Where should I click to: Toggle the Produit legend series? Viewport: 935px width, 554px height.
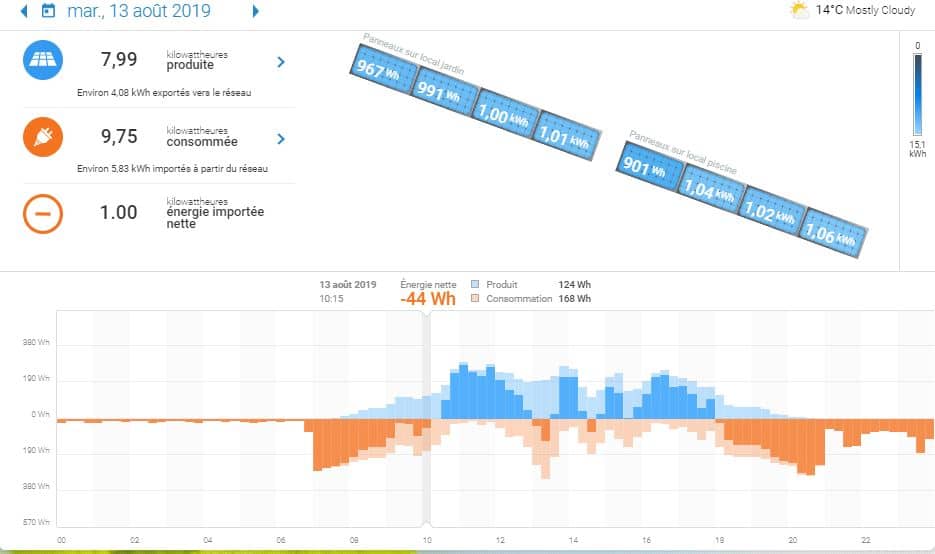(x=477, y=285)
